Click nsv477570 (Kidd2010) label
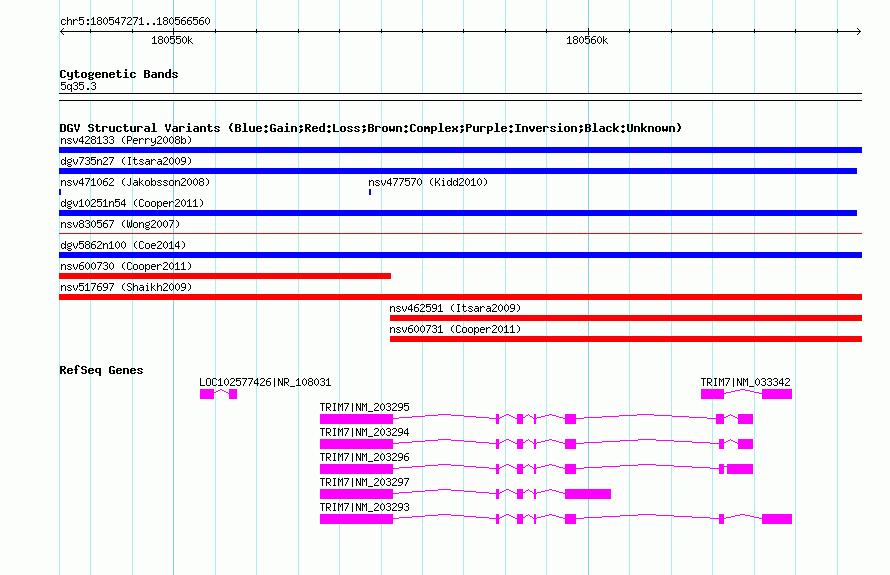Viewport: 890px width, 575px height. click(x=428, y=182)
